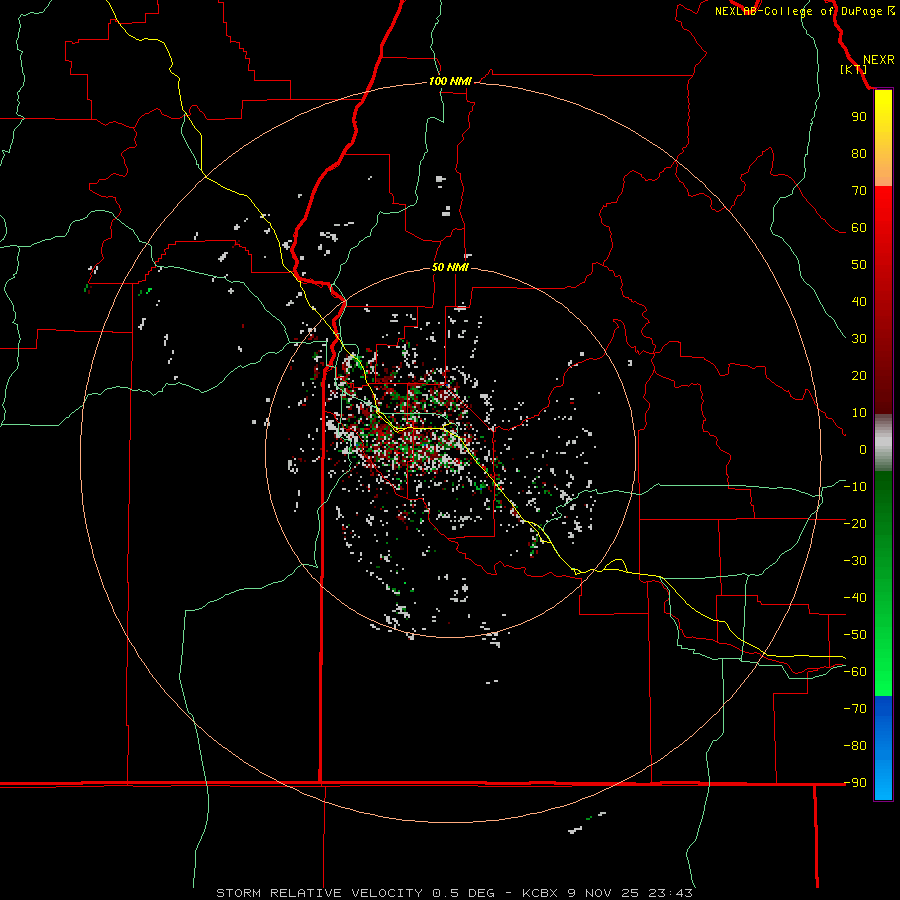Click the orange 70-80 kt color scale segment
The width and height of the screenshot is (900, 900).
[883, 172]
